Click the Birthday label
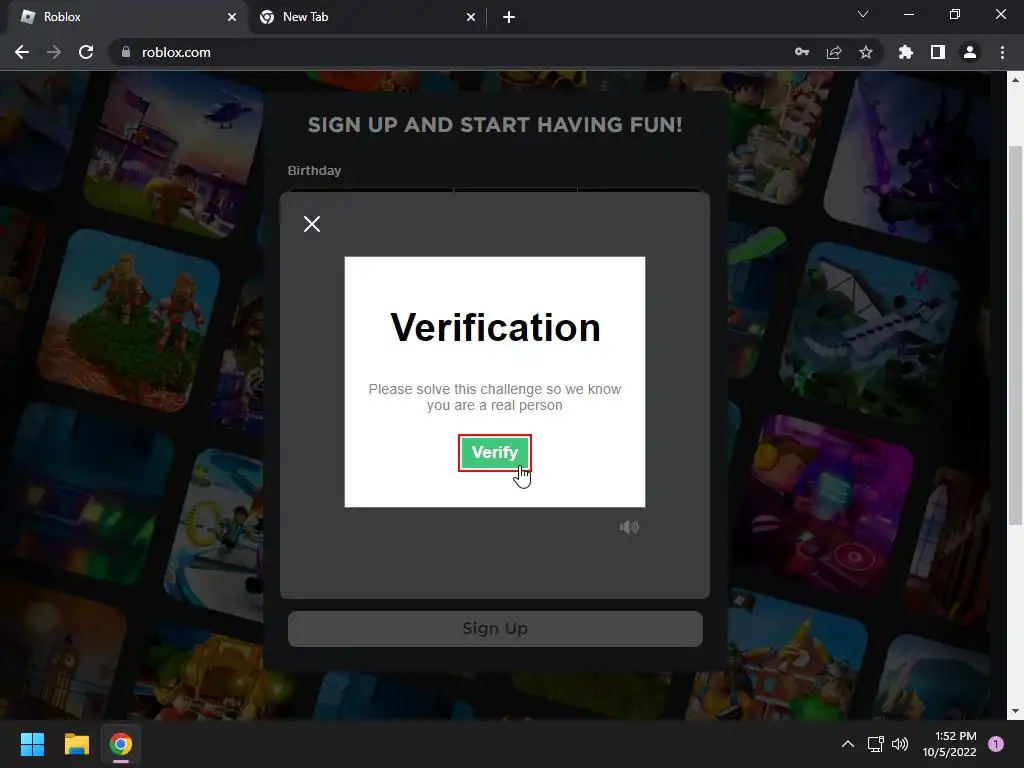 click(314, 170)
